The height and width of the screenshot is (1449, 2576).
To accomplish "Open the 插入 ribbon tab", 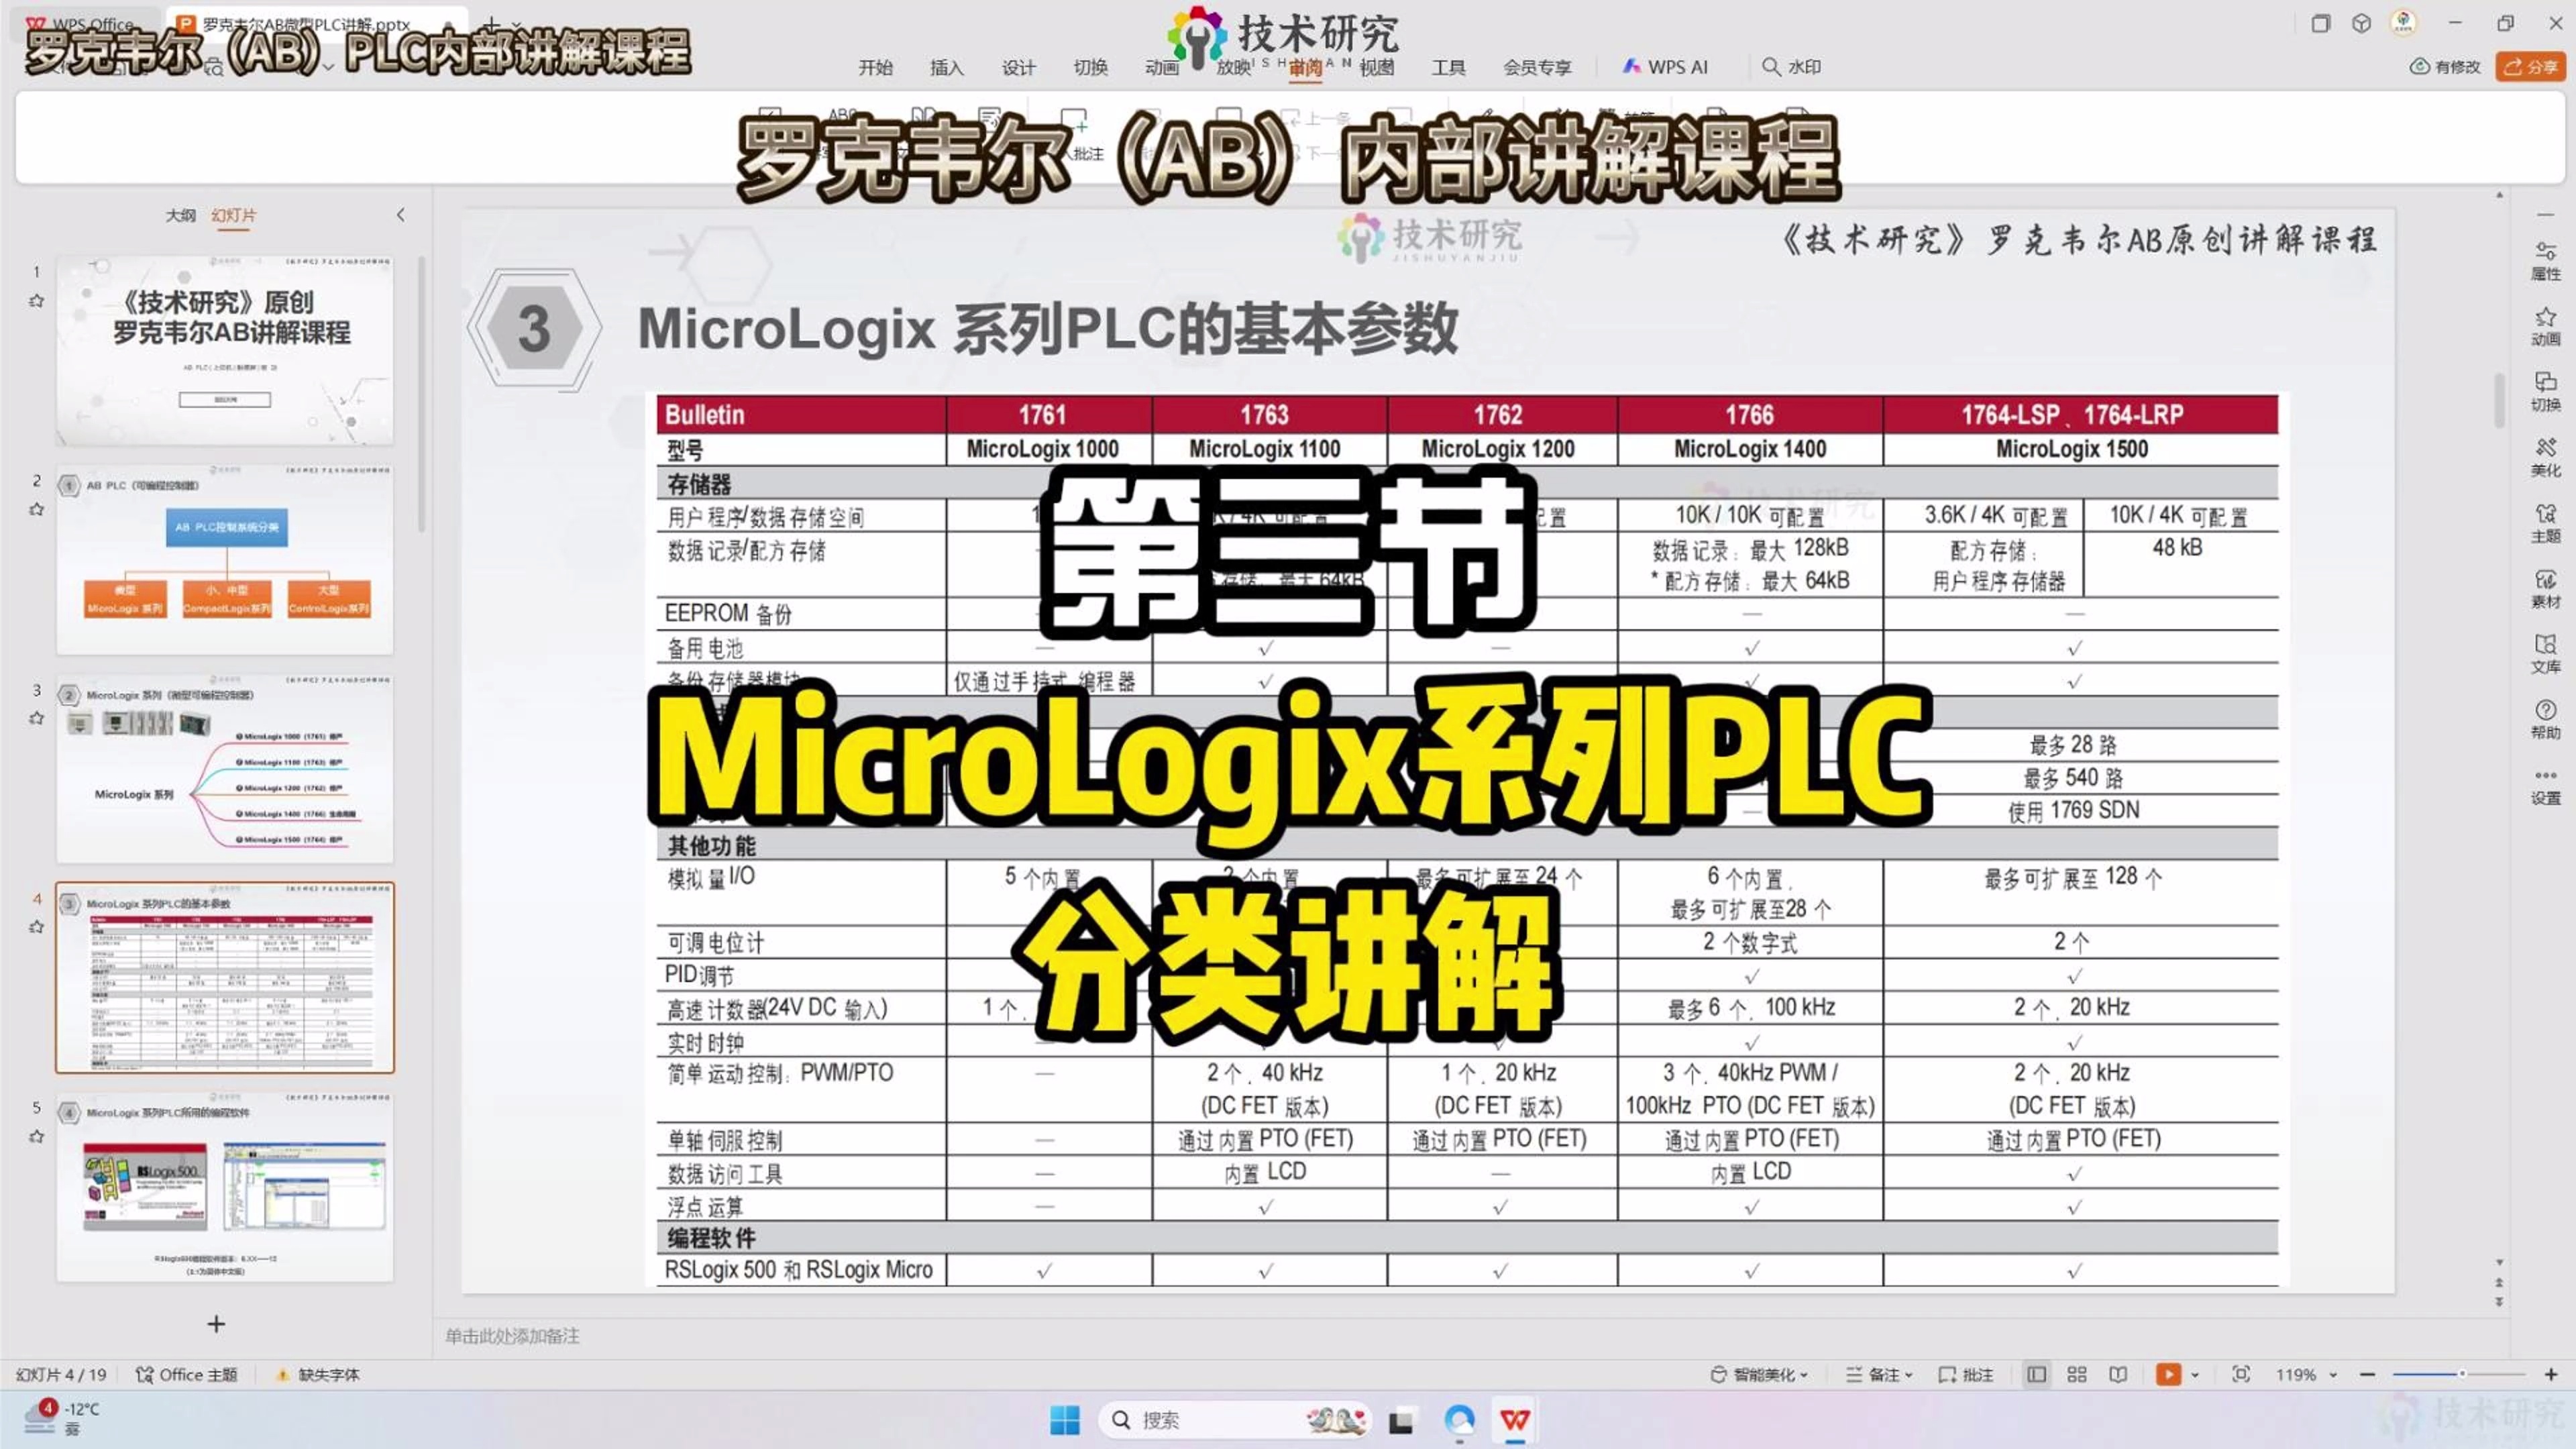I will (946, 67).
